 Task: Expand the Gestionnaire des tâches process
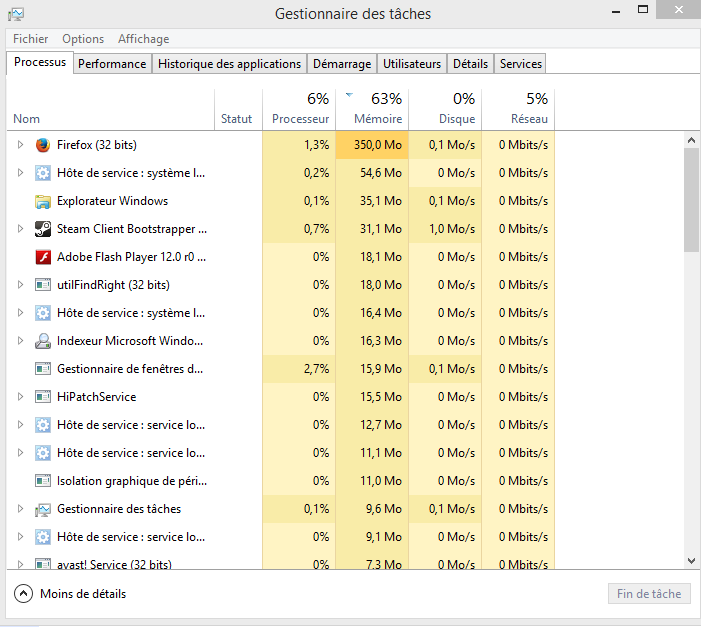coord(20,508)
